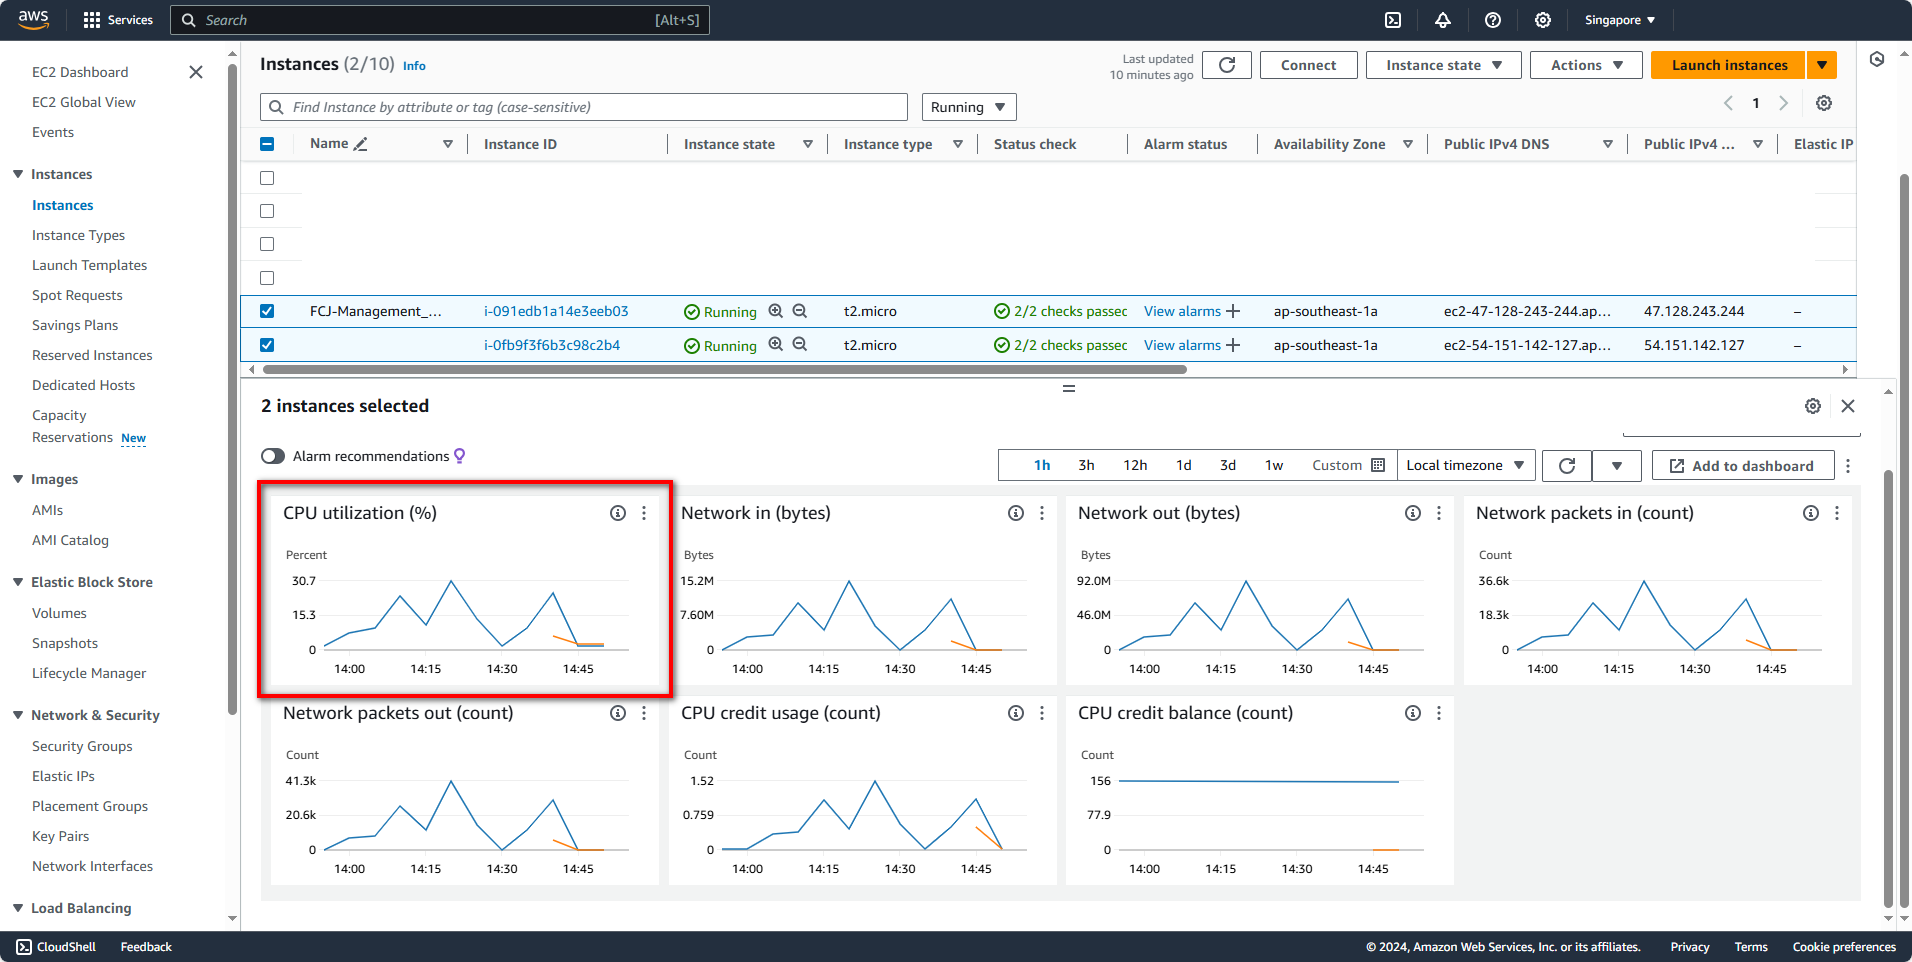Select 1d time range
Image resolution: width=1912 pixels, height=962 pixels.
1184,465
